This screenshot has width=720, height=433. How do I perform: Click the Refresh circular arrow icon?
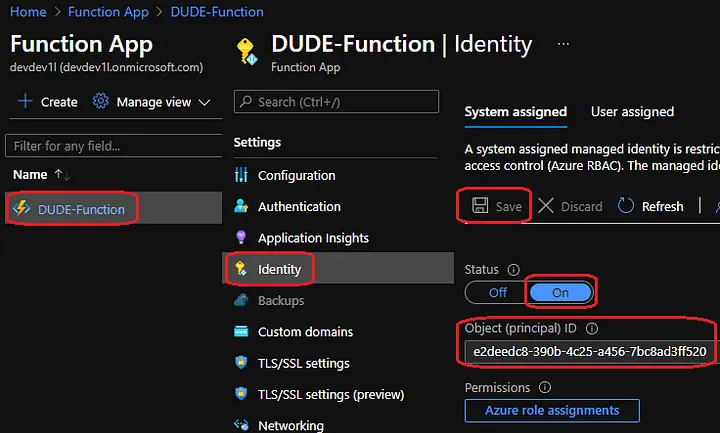pyautogui.click(x=626, y=206)
